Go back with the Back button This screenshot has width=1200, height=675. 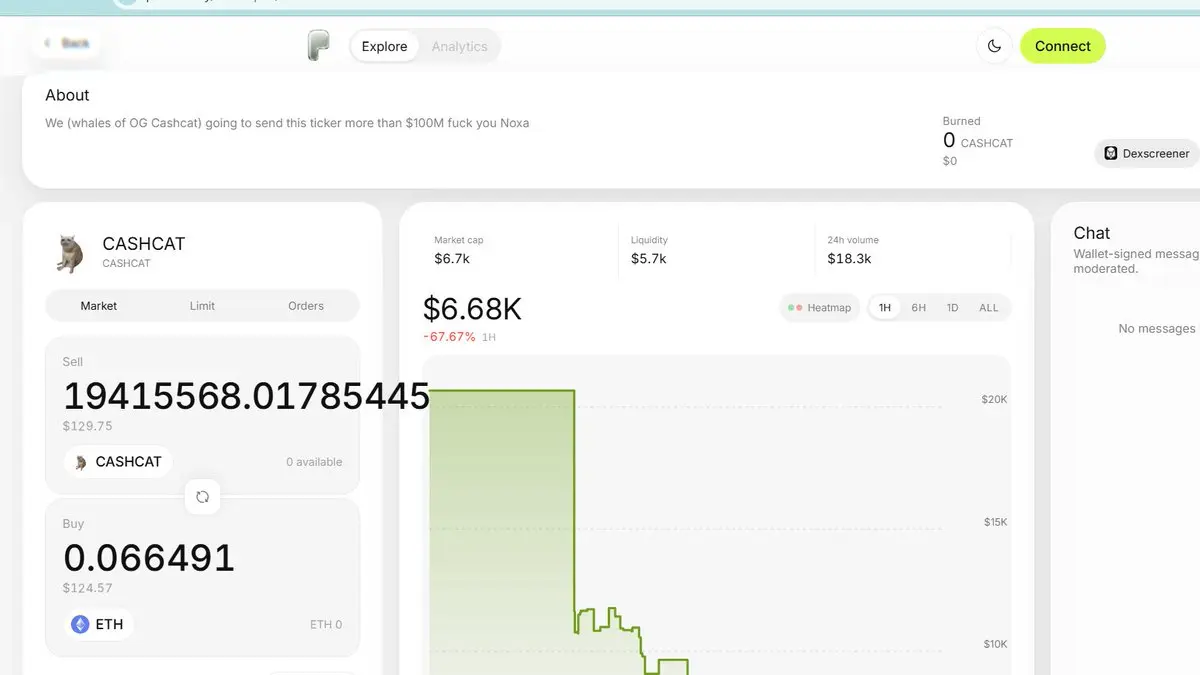click(x=65, y=43)
